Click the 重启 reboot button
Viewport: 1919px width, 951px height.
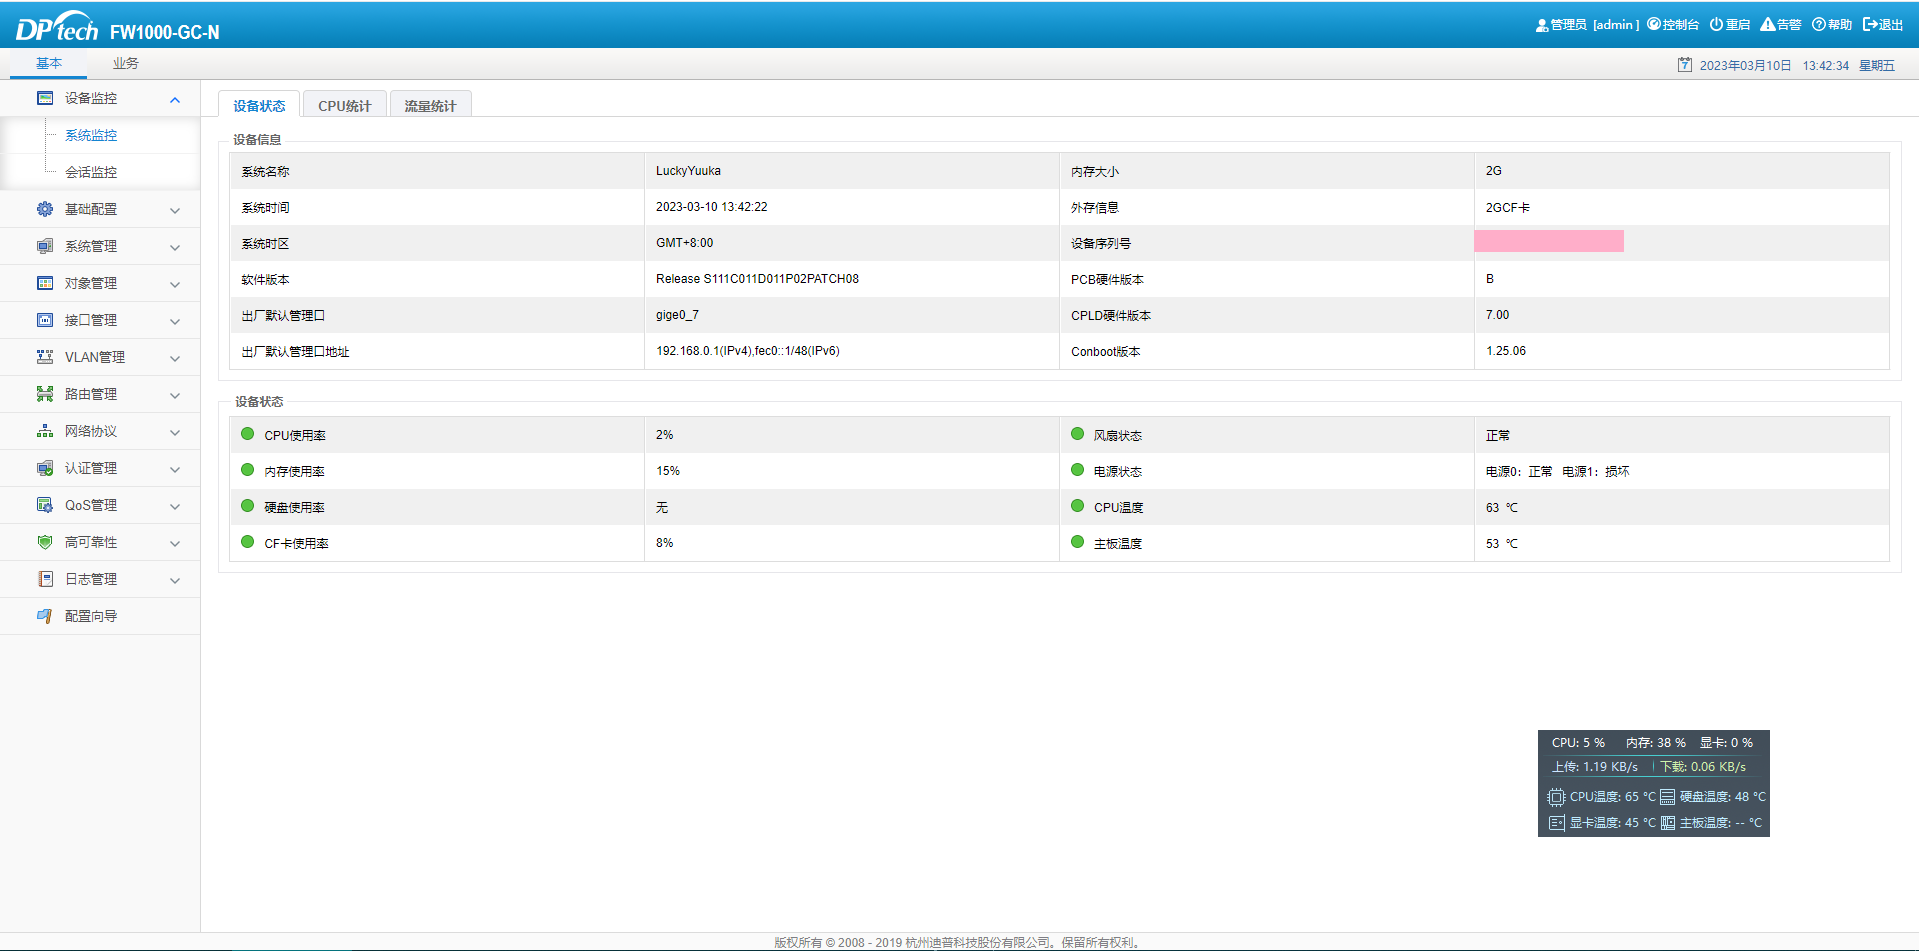[x=1730, y=25]
